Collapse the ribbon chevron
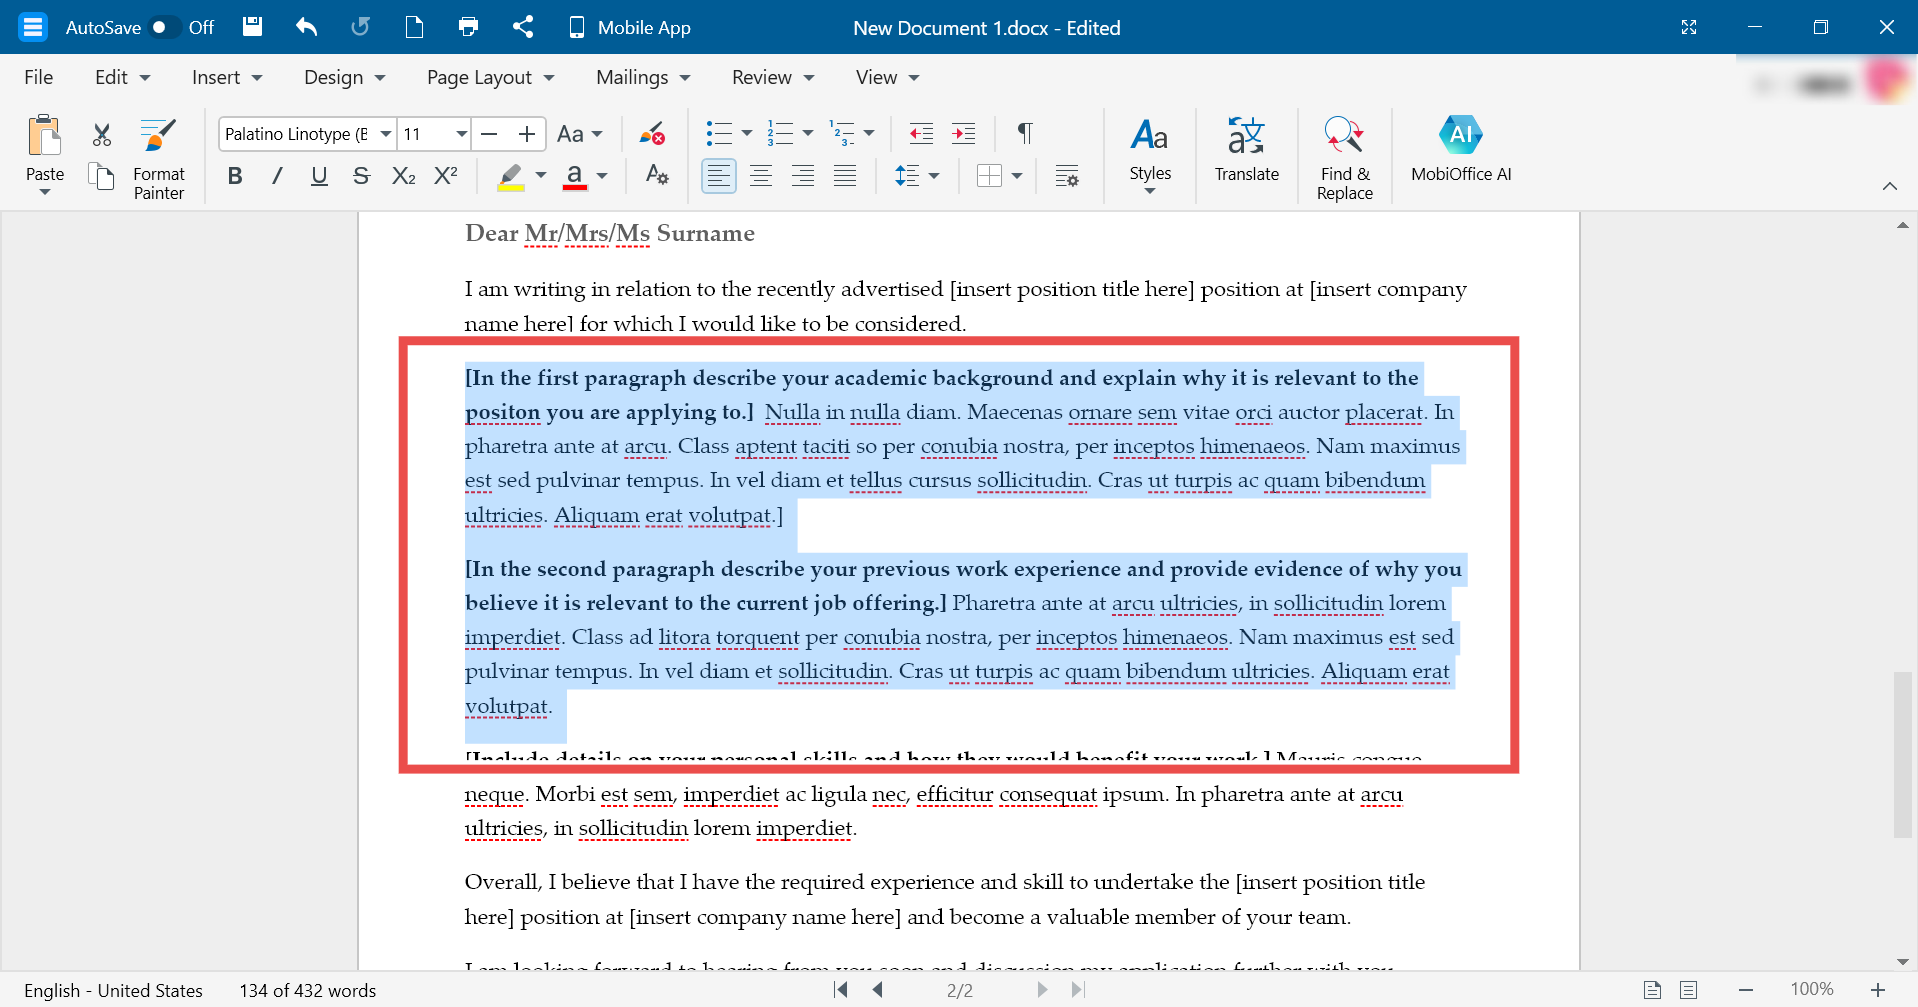This screenshot has height=1007, width=1918. coord(1890,186)
